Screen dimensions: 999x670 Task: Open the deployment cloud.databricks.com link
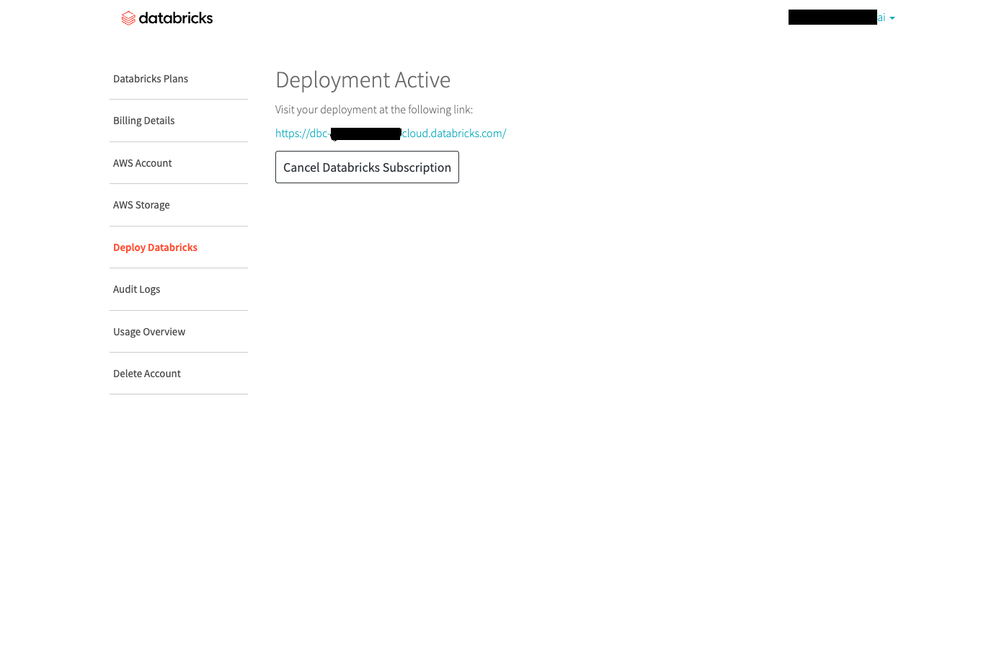pos(391,133)
